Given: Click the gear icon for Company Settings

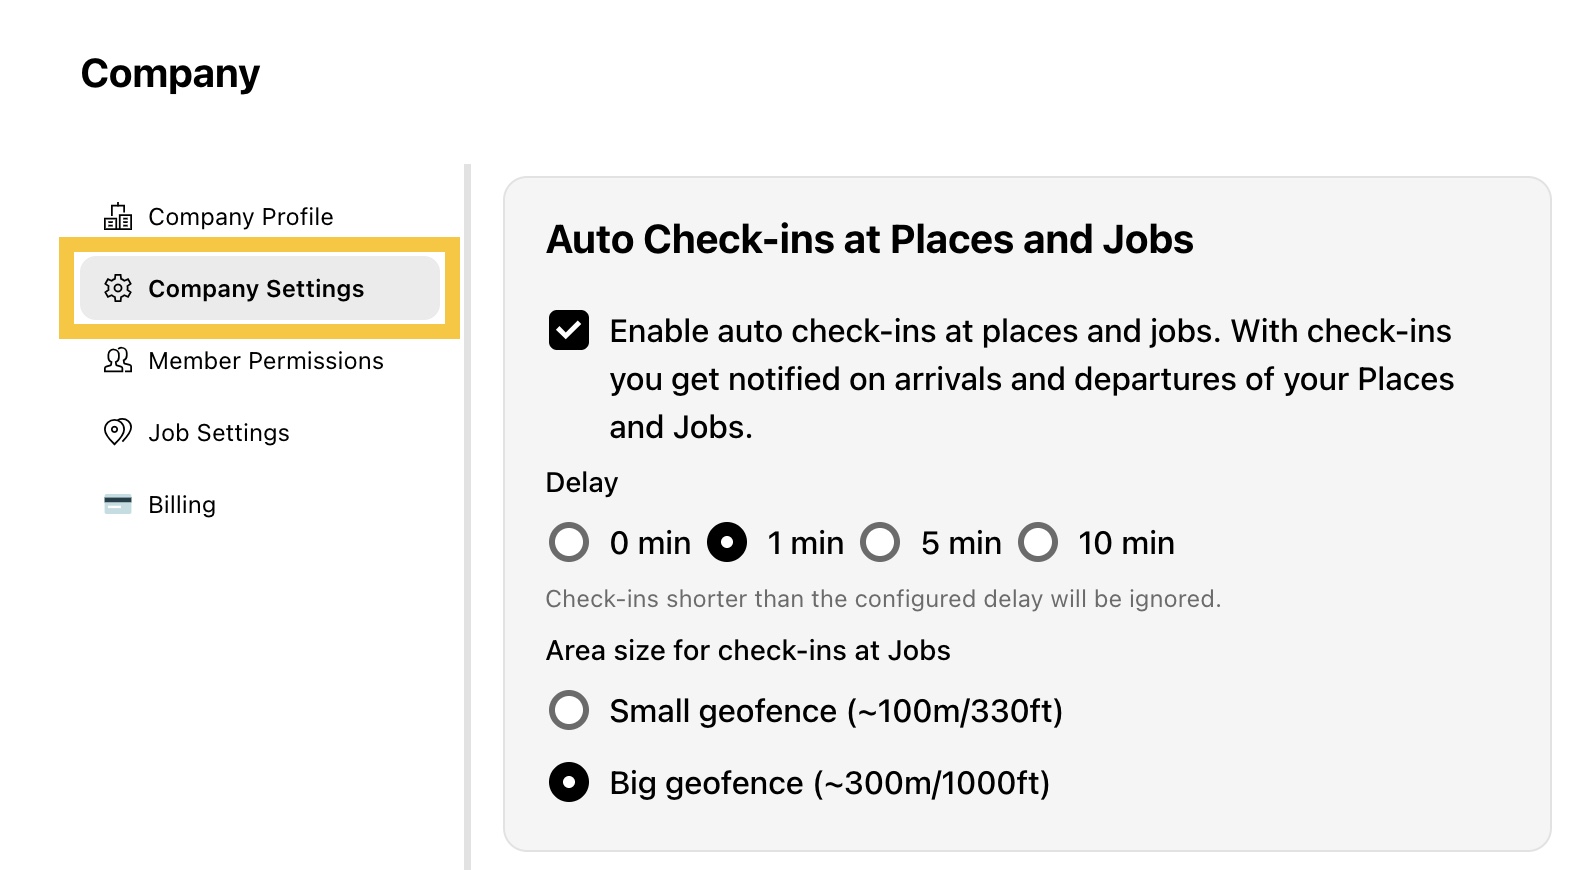Looking at the screenshot, I should (x=118, y=288).
